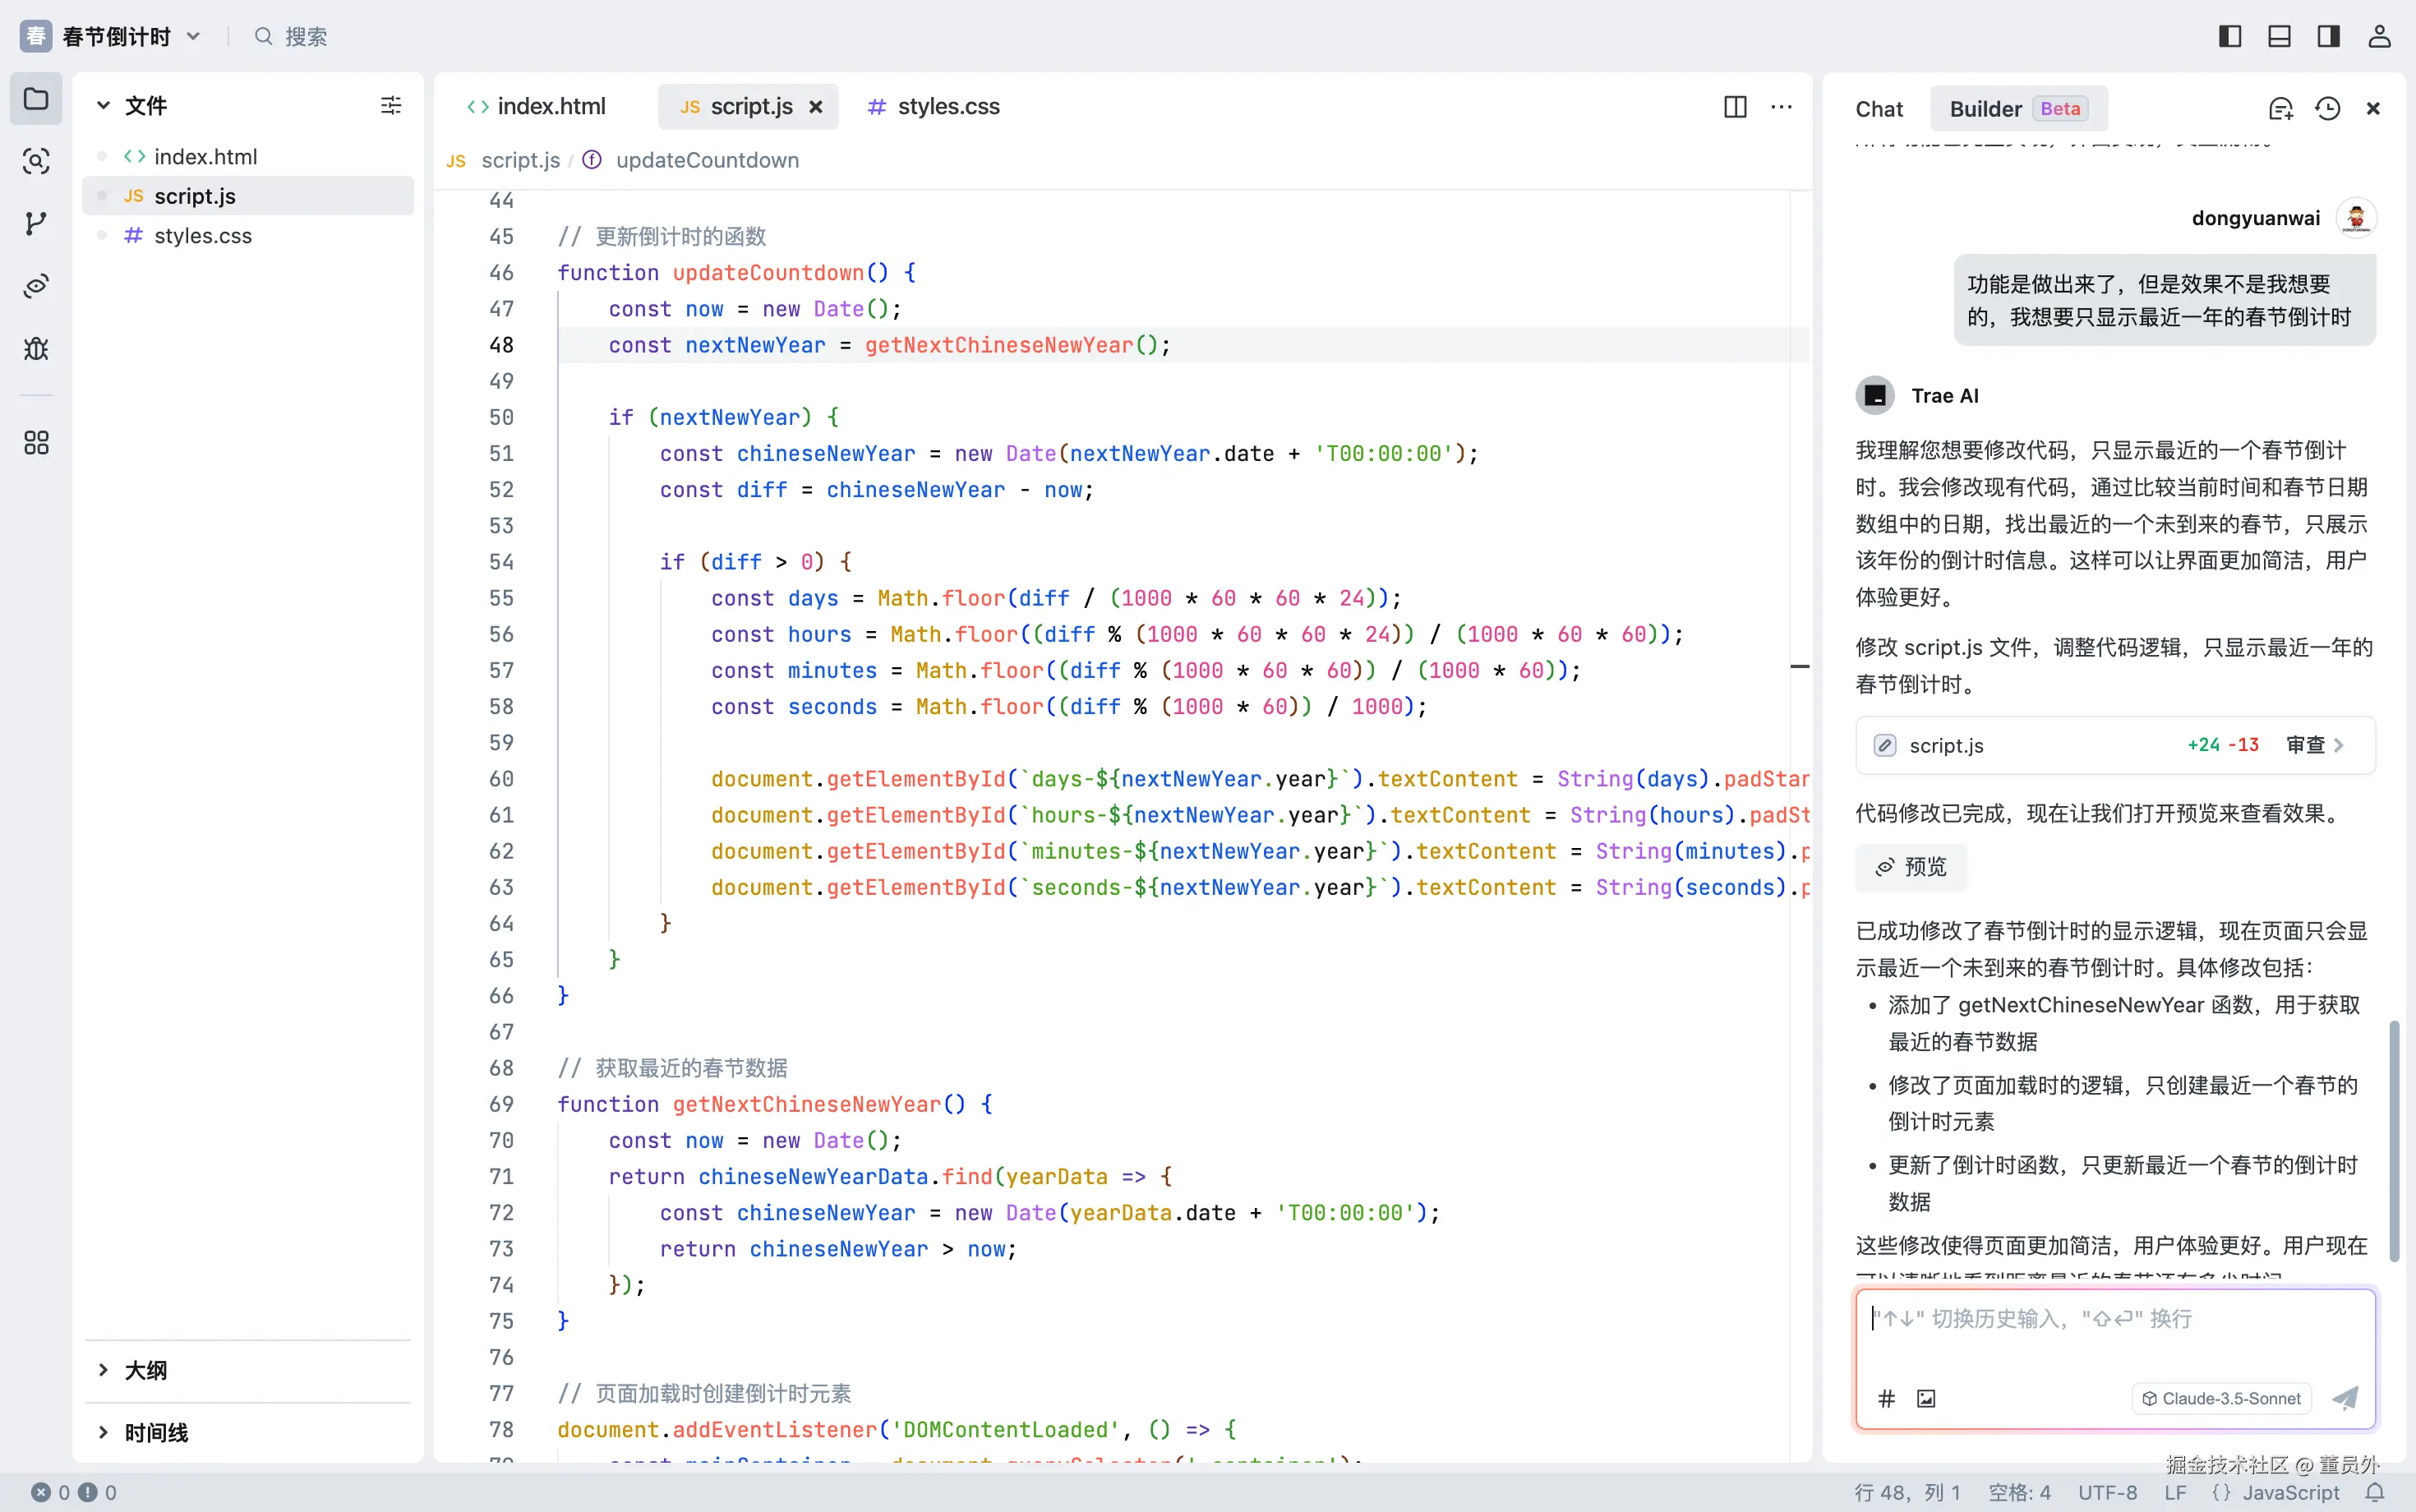Click the editor overview ruler marker
The image size is (2416, 1512).
click(1800, 666)
